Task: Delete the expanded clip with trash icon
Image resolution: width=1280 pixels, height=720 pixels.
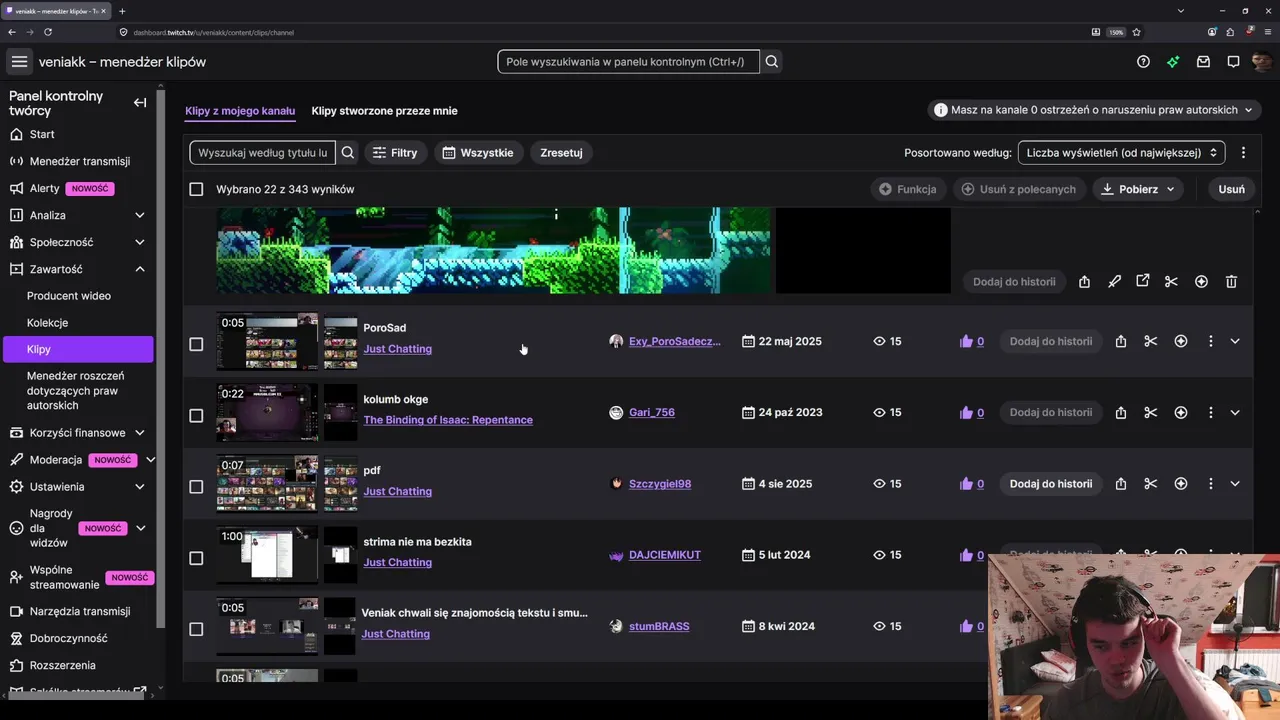Action: (x=1231, y=282)
